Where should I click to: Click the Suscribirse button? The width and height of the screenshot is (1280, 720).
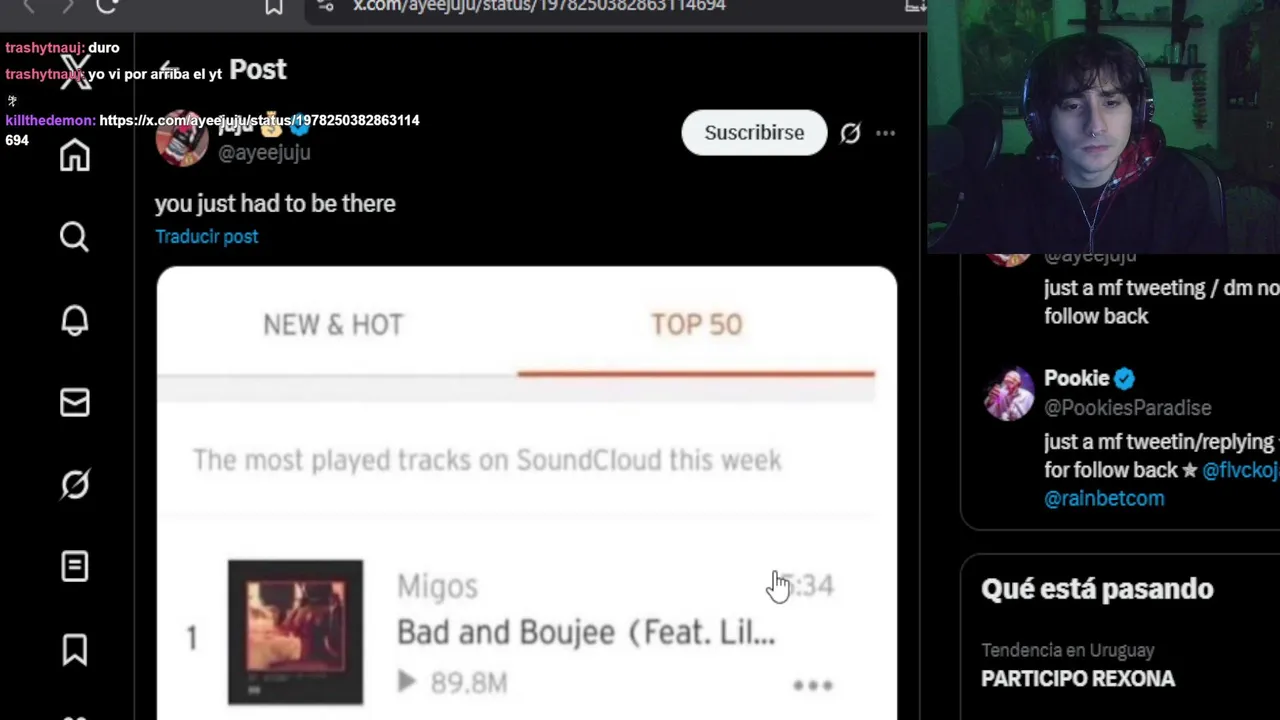click(754, 133)
